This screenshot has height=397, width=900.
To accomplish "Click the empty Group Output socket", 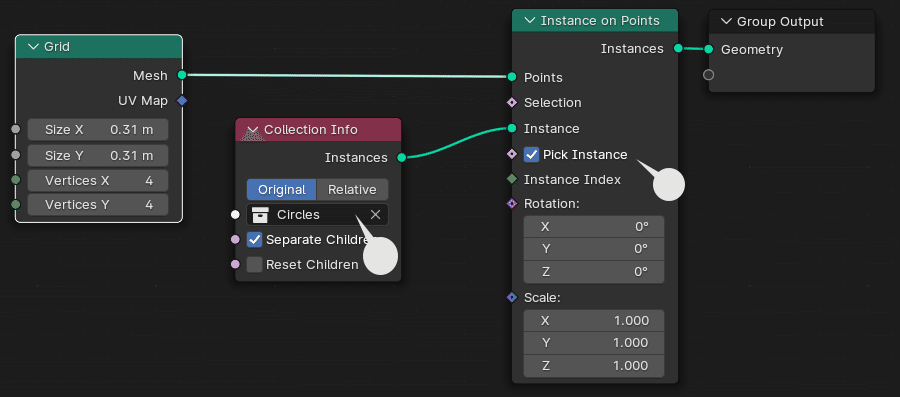I will click(709, 75).
